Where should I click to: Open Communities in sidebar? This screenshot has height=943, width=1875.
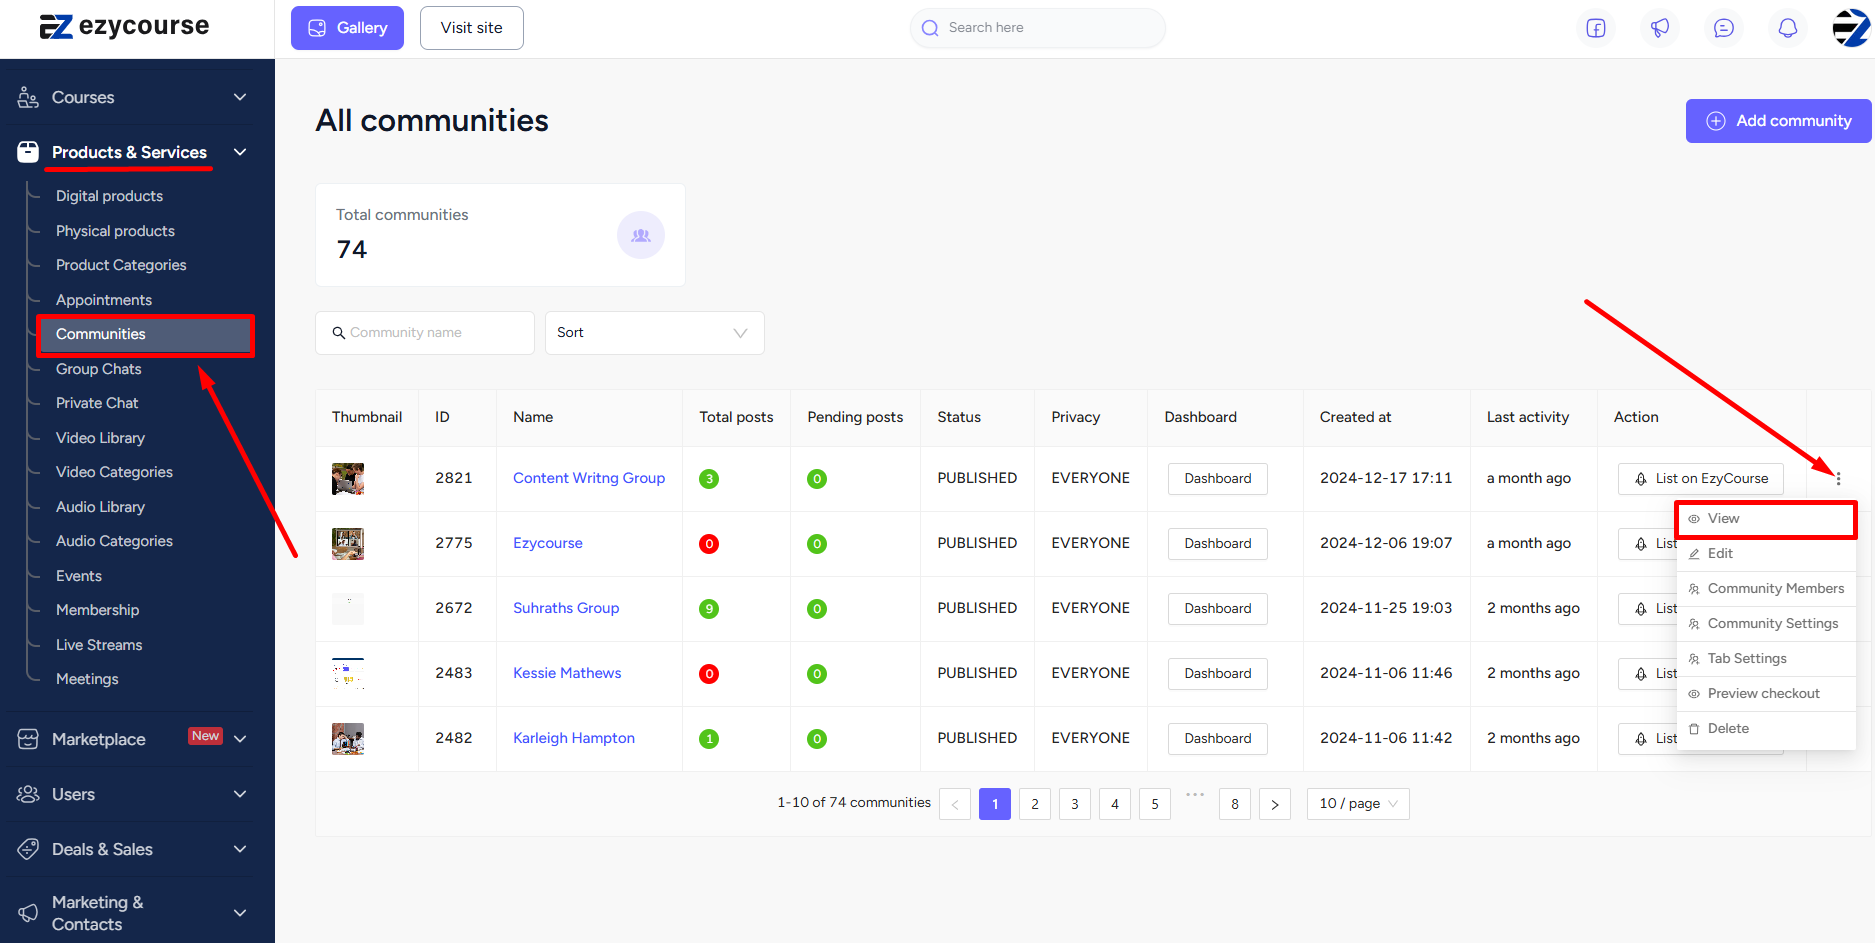point(146,334)
